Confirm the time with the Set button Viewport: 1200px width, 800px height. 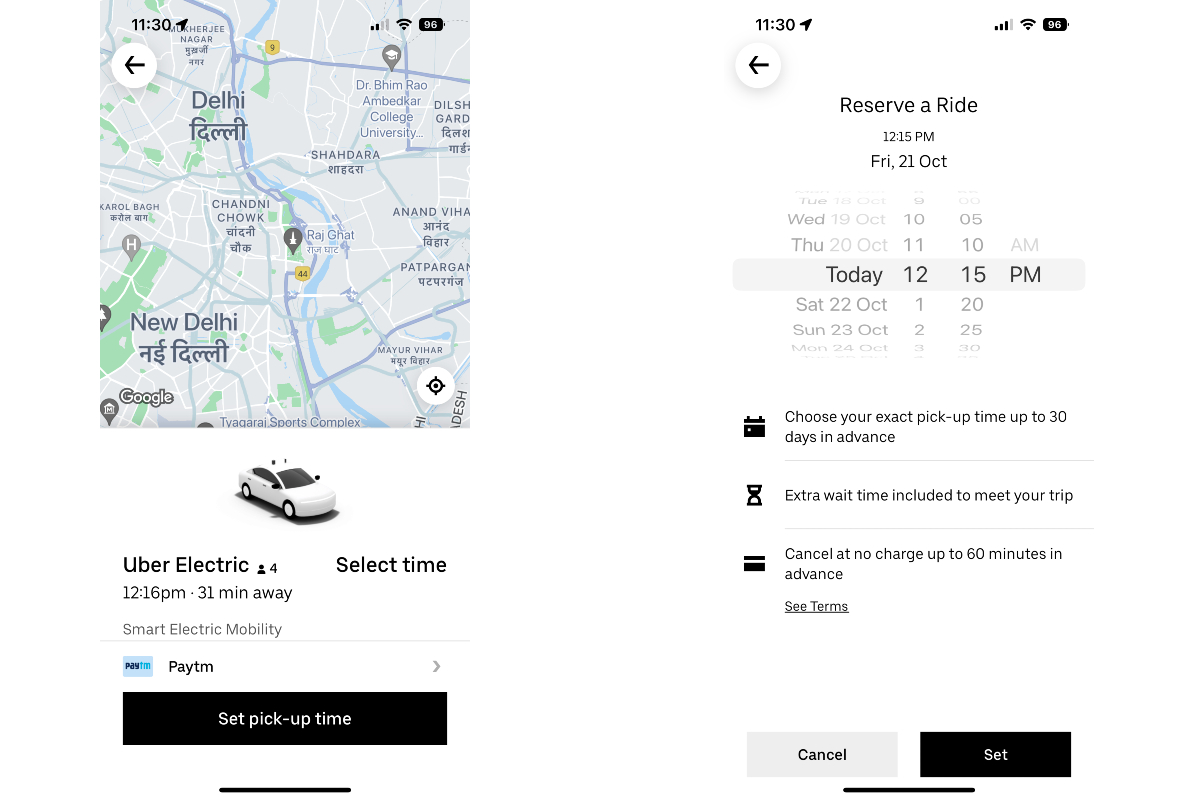[995, 755]
